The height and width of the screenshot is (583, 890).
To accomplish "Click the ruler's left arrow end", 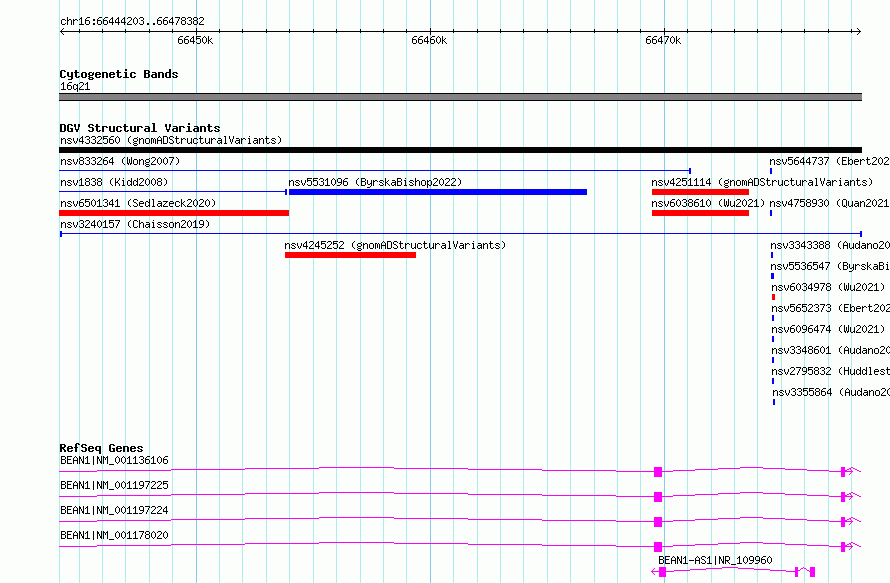I will [62, 31].
